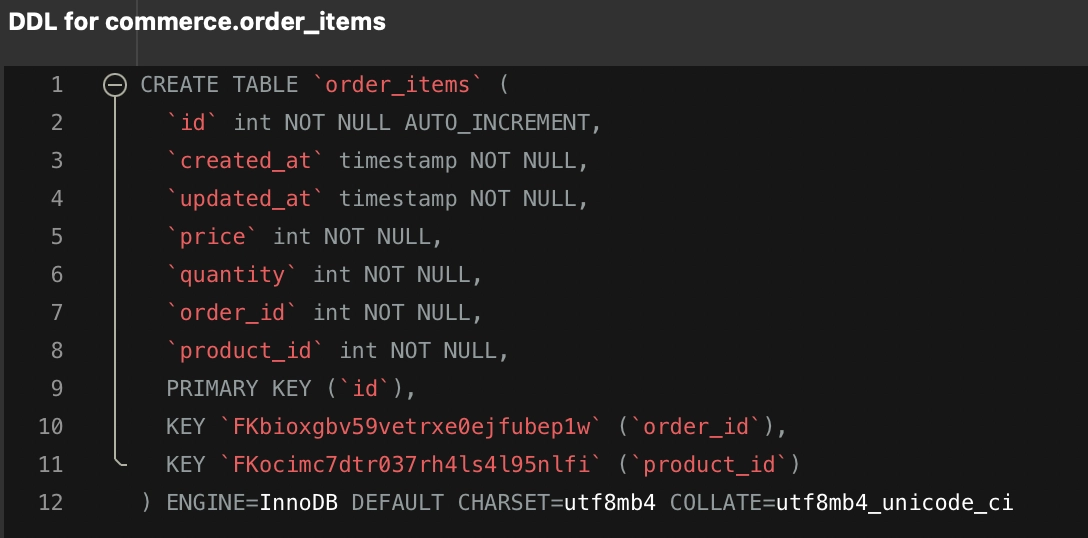Click line number 9 in gutter
This screenshot has width=1088, height=538.
56,389
